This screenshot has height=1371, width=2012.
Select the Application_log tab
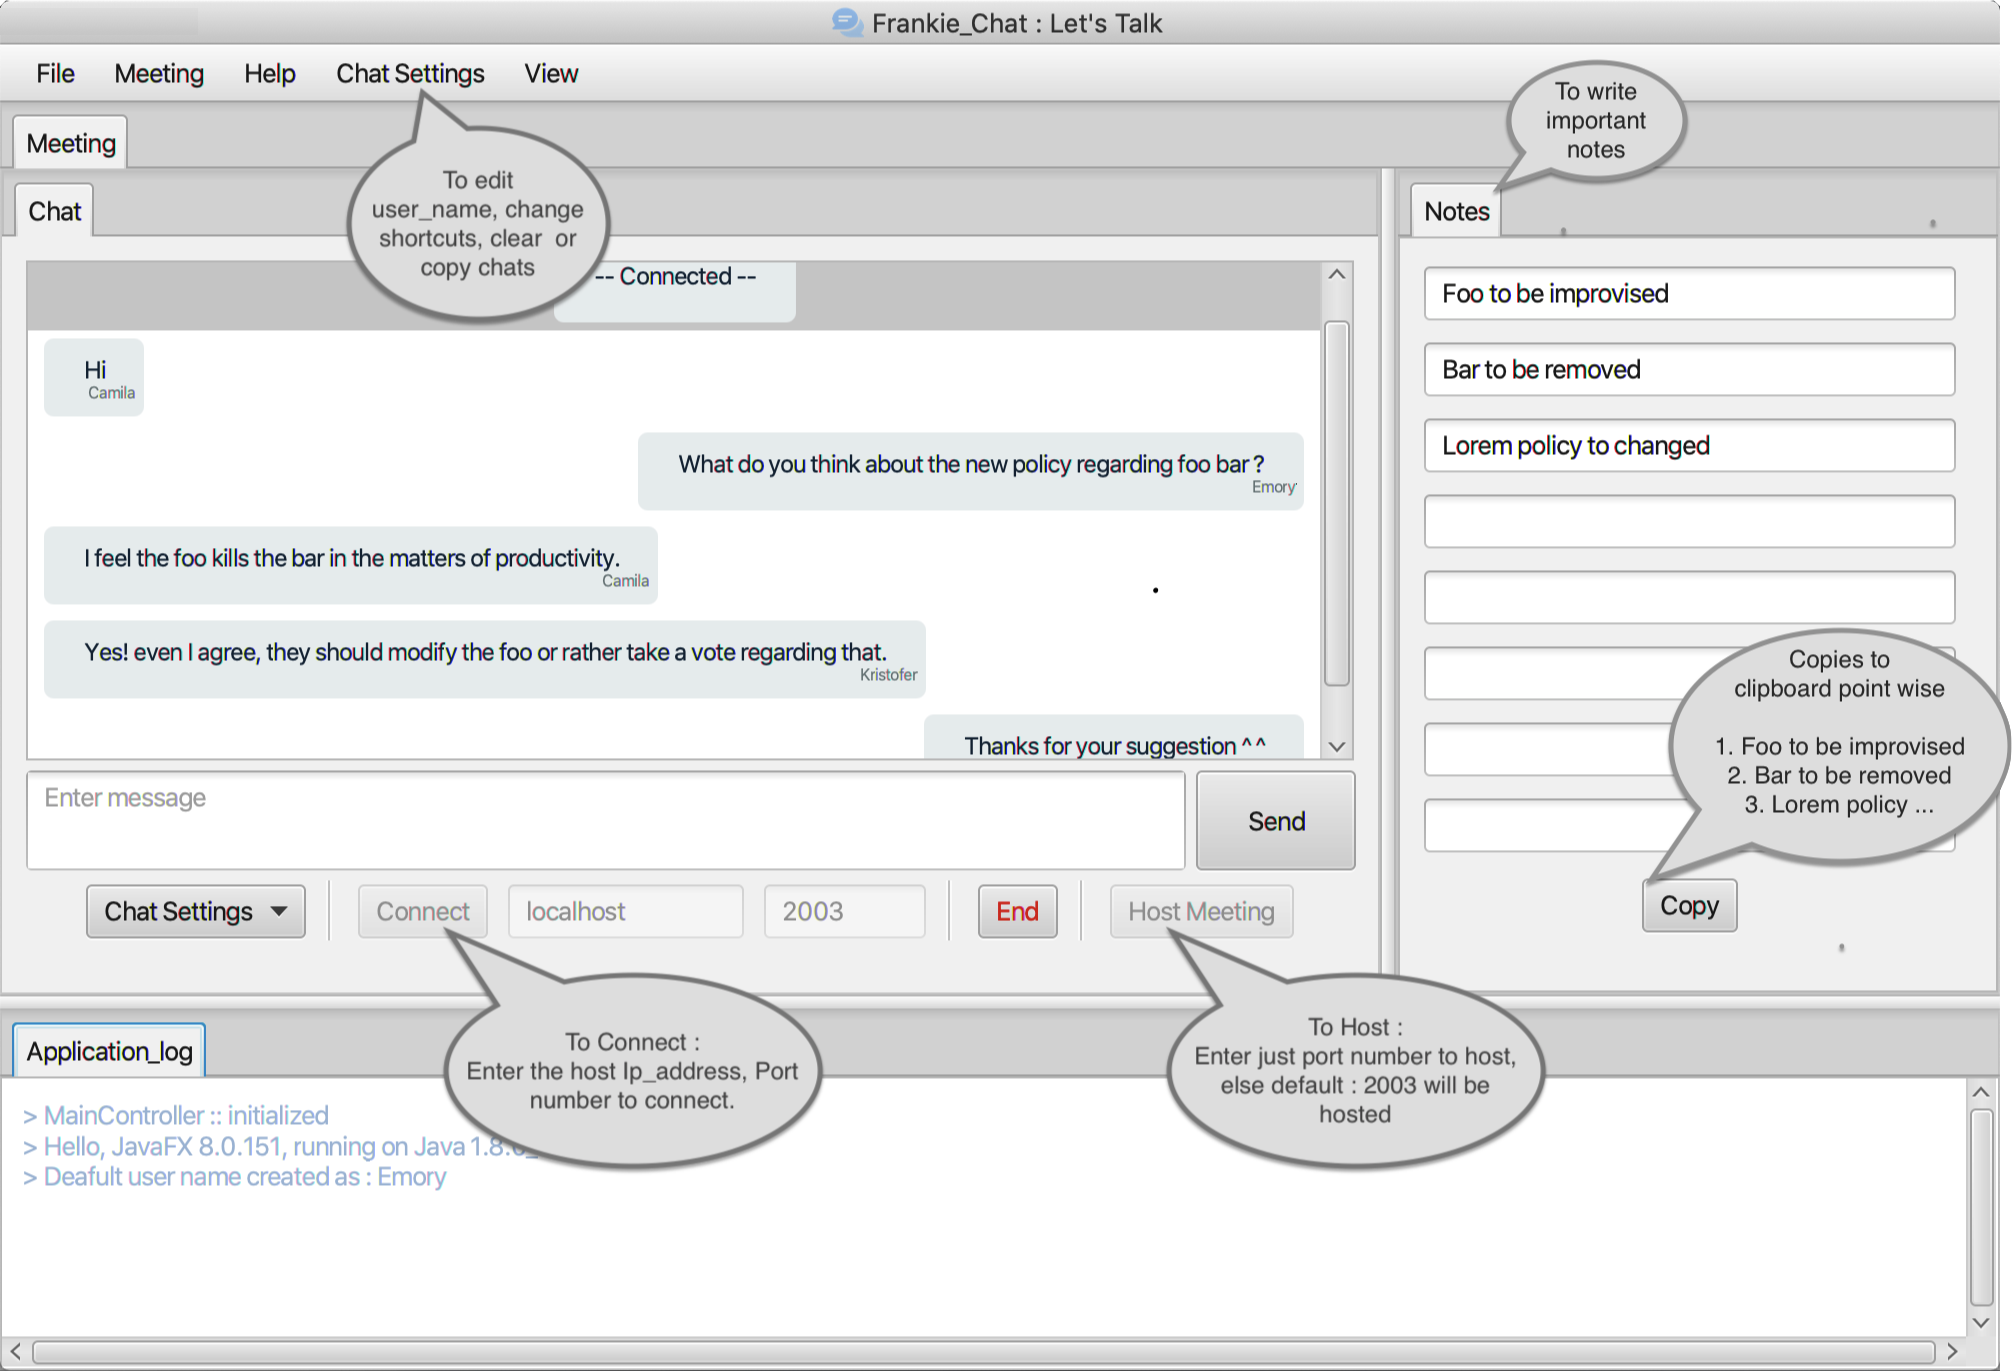[109, 1051]
